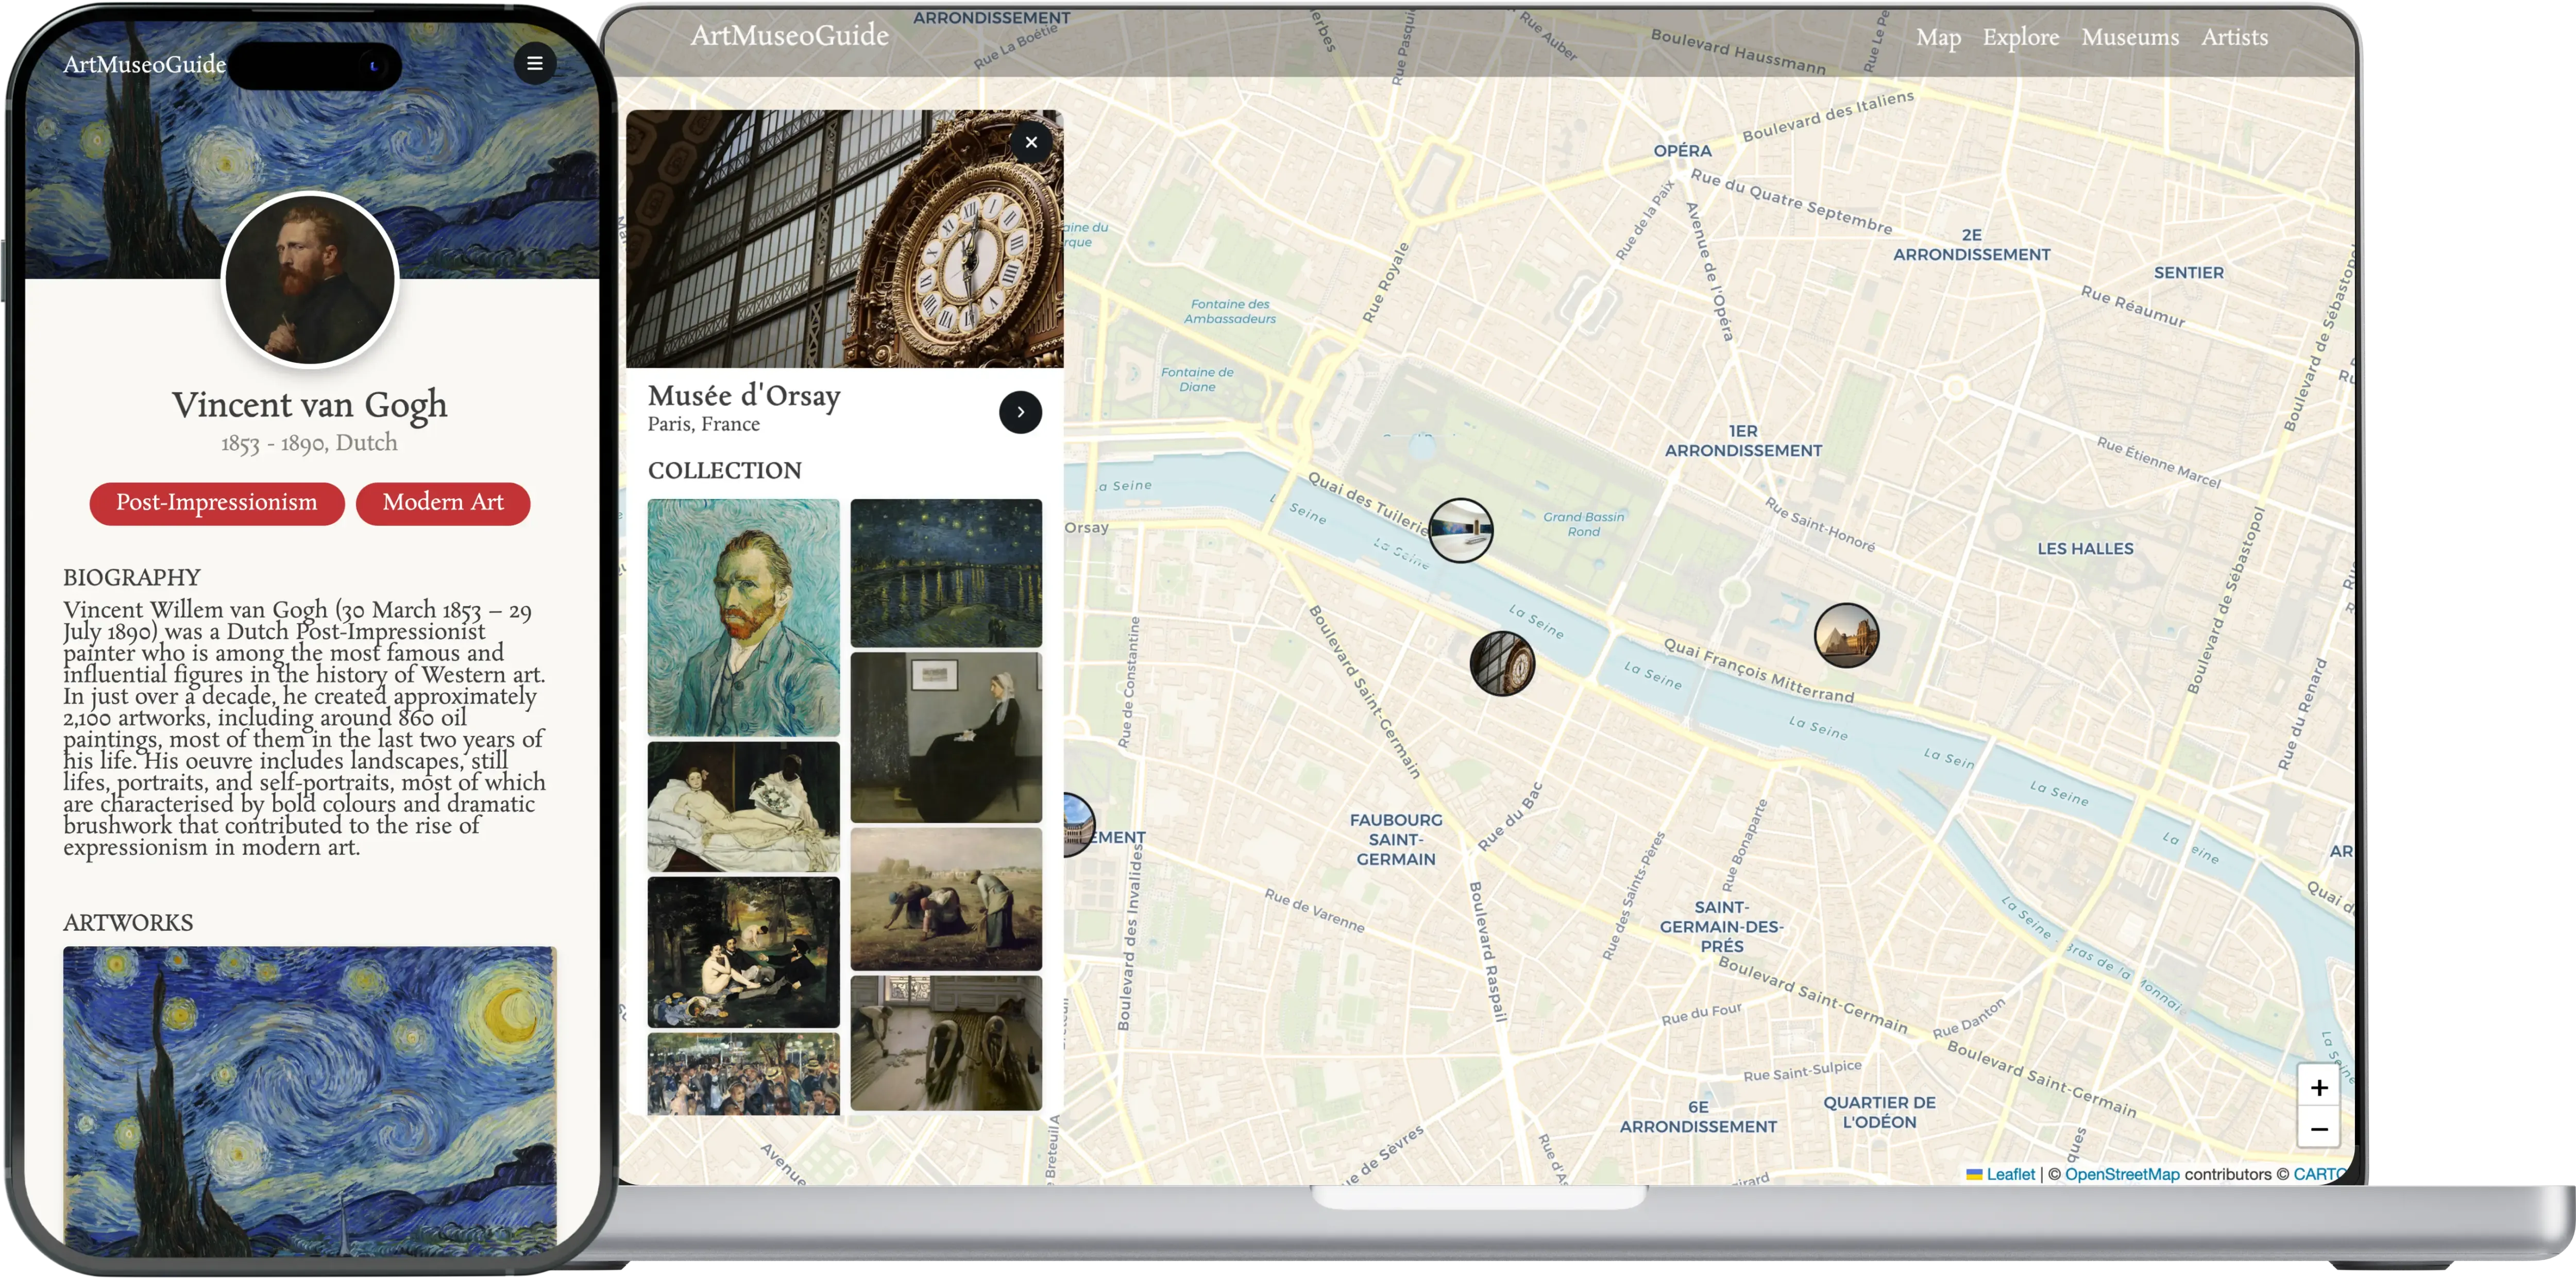Image resolution: width=2576 pixels, height=1278 pixels.
Task: Click the Orsay clock map marker
Action: click(1502, 663)
